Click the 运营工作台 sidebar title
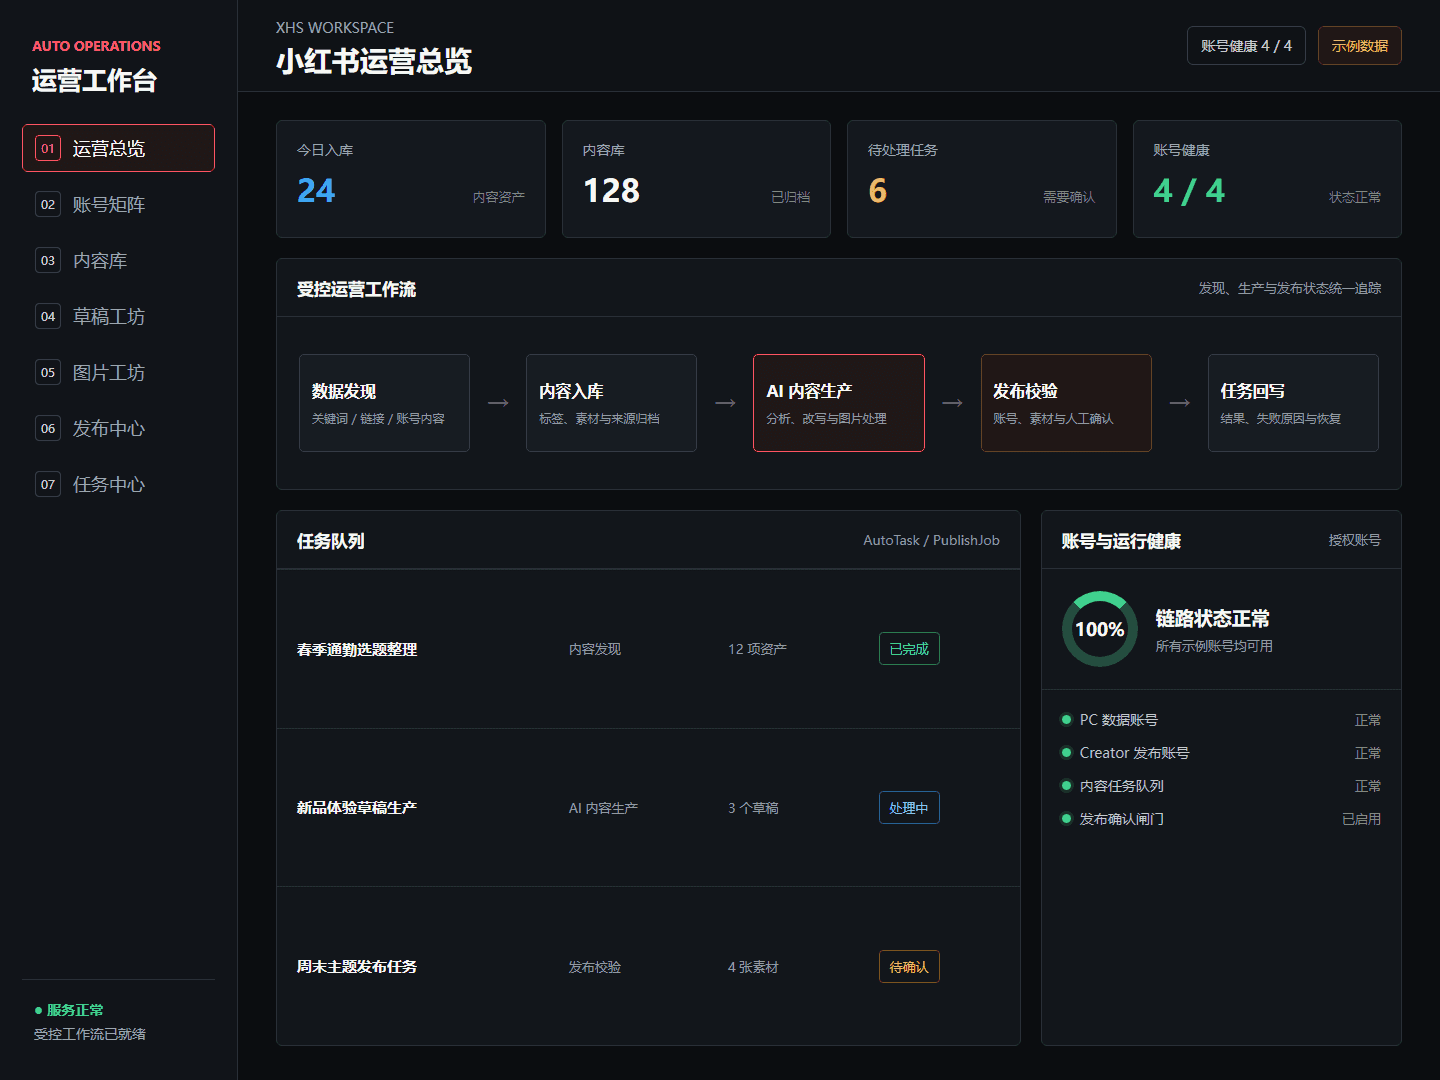Image resolution: width=1440 pixels, height=1080 pixels. 94,81
